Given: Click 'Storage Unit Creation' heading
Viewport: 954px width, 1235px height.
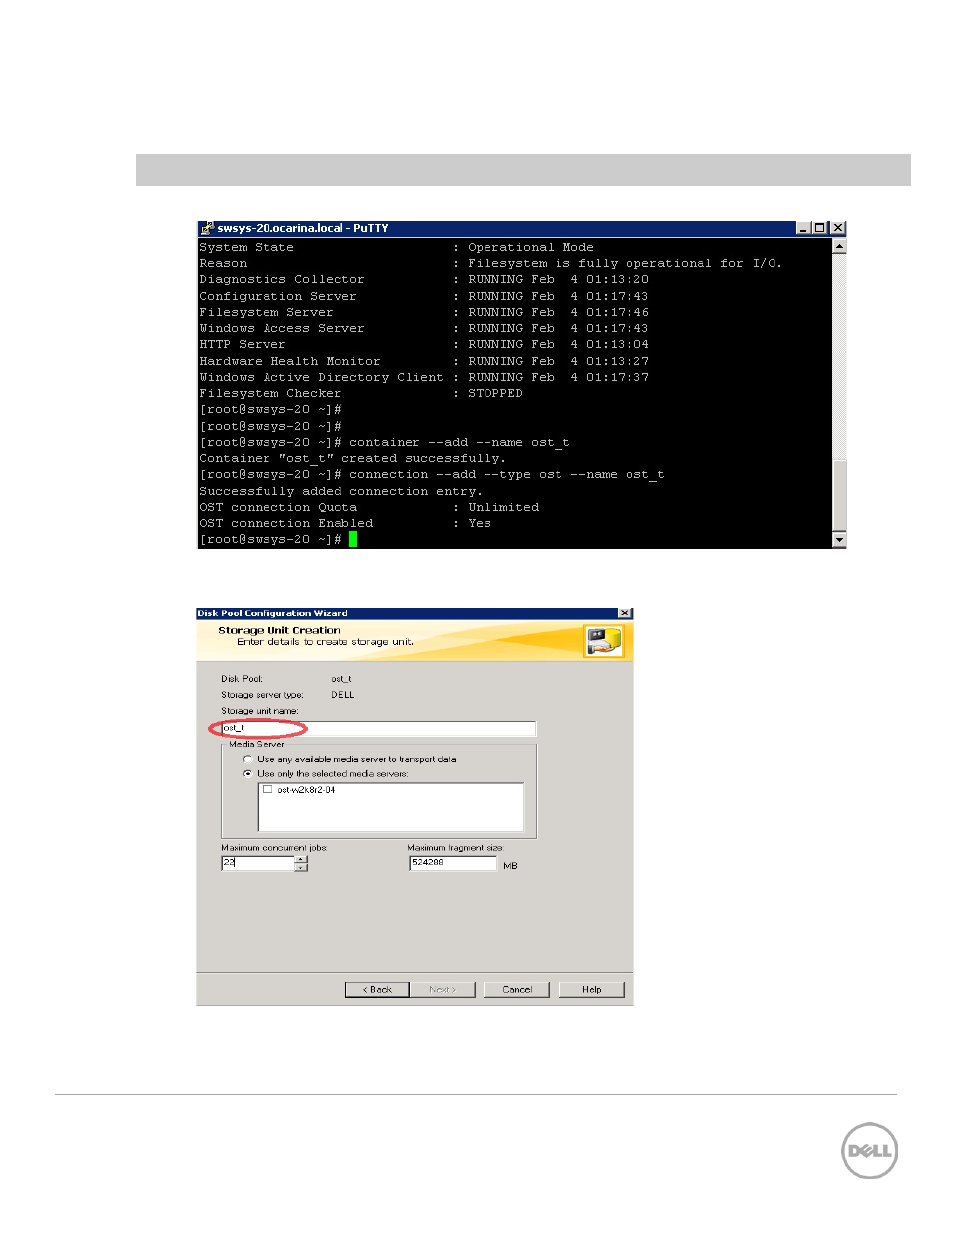Looking at the screenshot, I should 279,630.
